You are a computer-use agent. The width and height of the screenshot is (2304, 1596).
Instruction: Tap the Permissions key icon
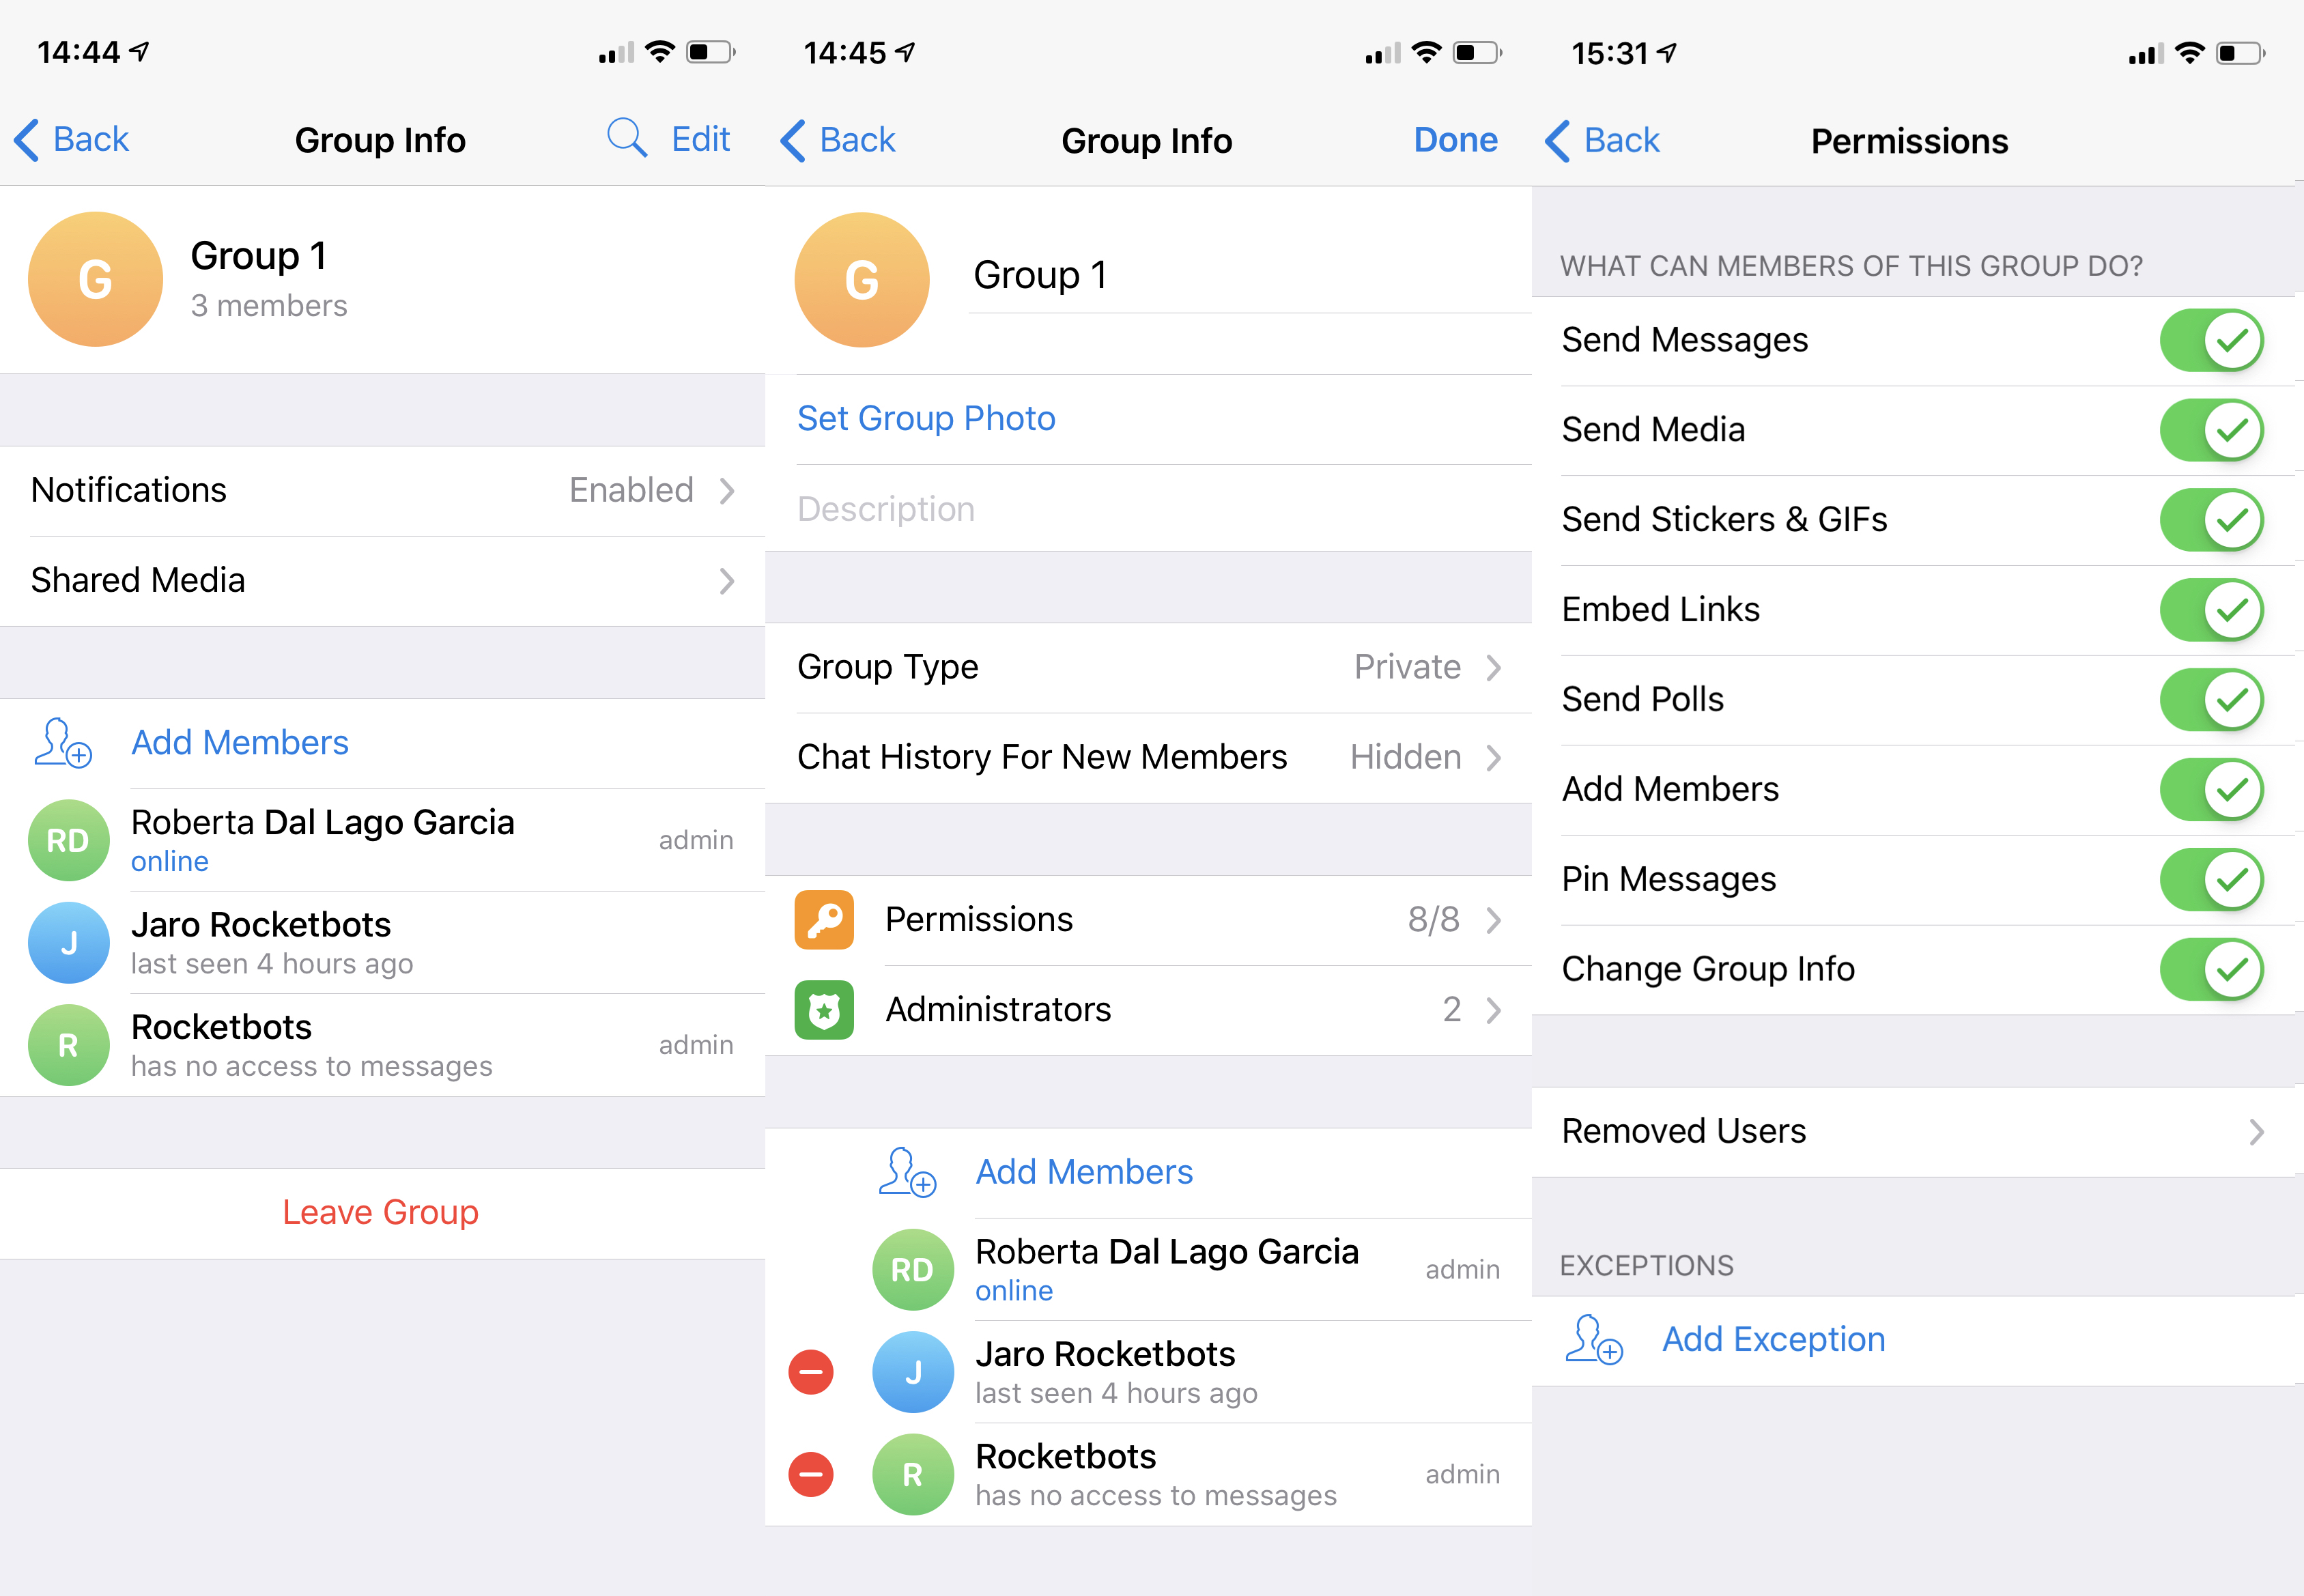tap(823, 915)
